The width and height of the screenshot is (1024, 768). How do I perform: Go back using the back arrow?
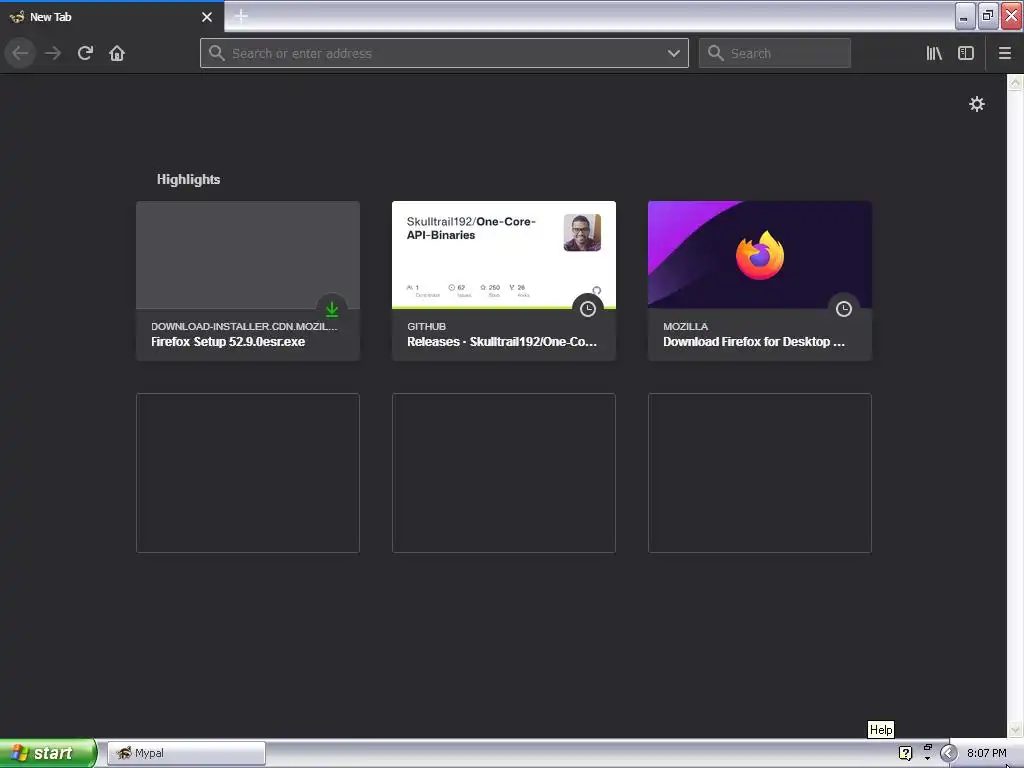pyautogui.click(x=20, y=53)
